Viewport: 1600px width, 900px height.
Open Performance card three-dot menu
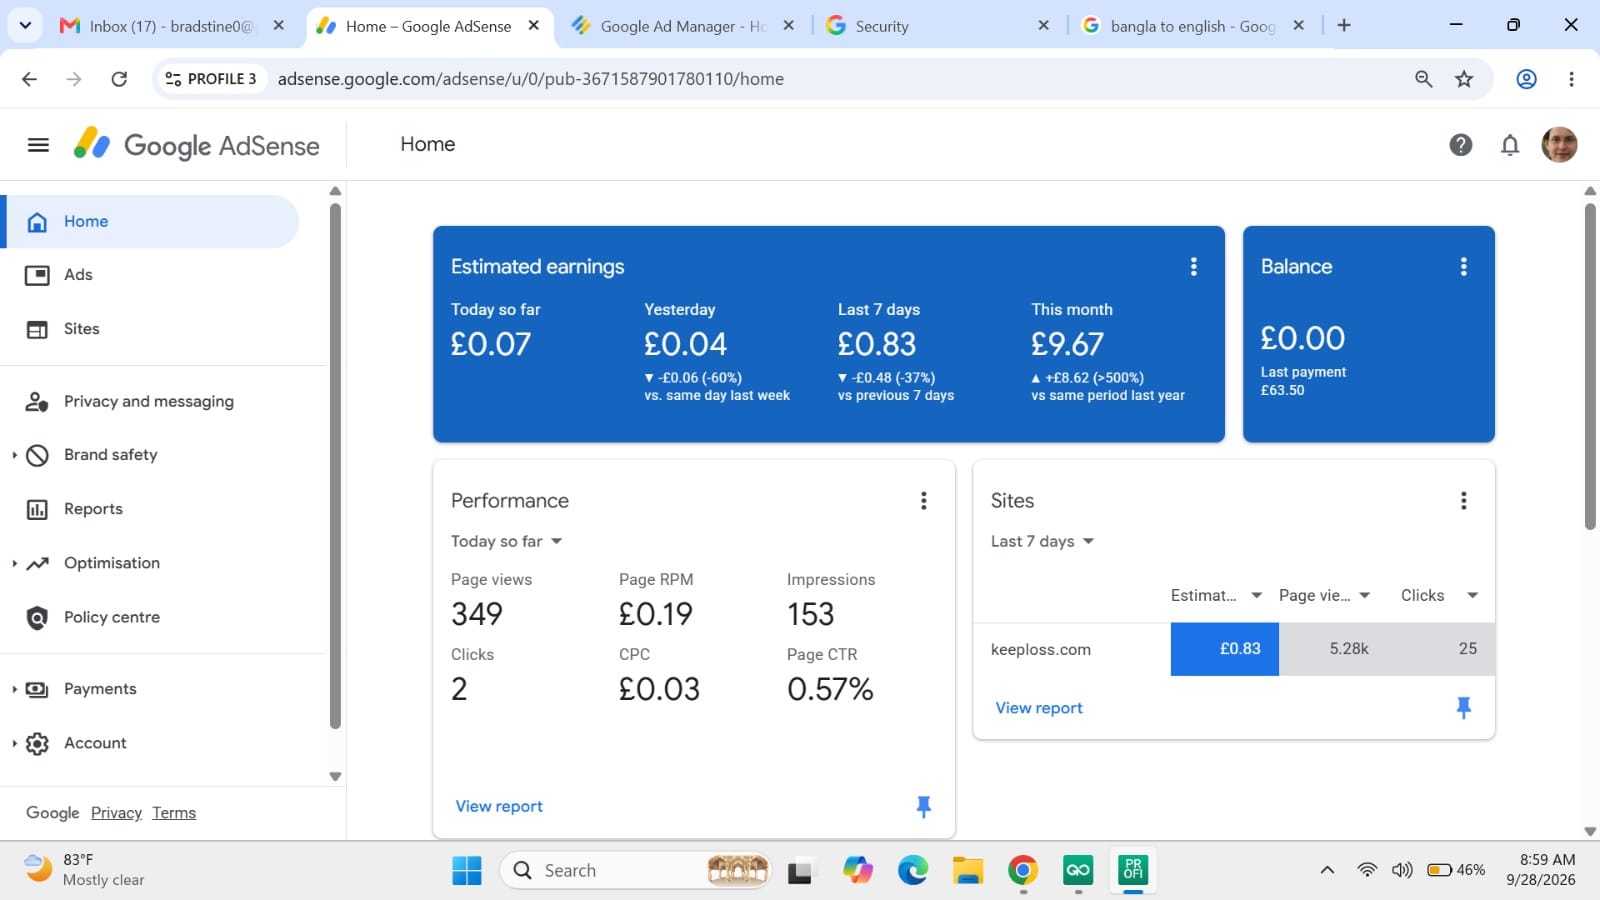(x=923, y=501)
